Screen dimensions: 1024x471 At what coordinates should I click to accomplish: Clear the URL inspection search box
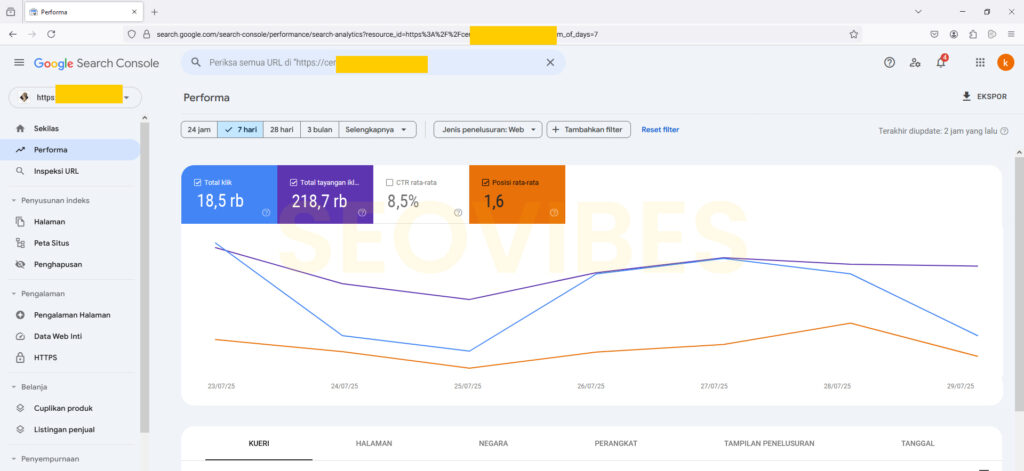click(x=549, y=63)
